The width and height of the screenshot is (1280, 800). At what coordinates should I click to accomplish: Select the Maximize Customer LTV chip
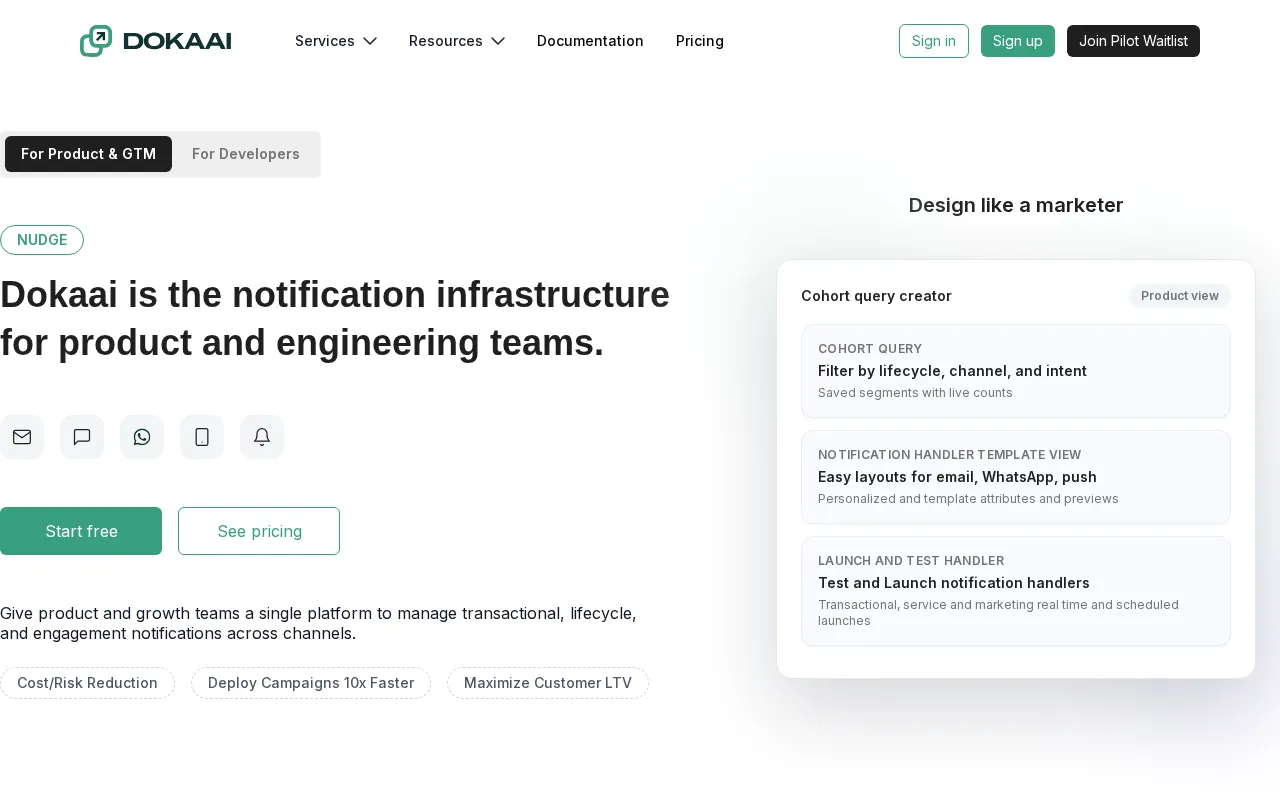point(548,683)
